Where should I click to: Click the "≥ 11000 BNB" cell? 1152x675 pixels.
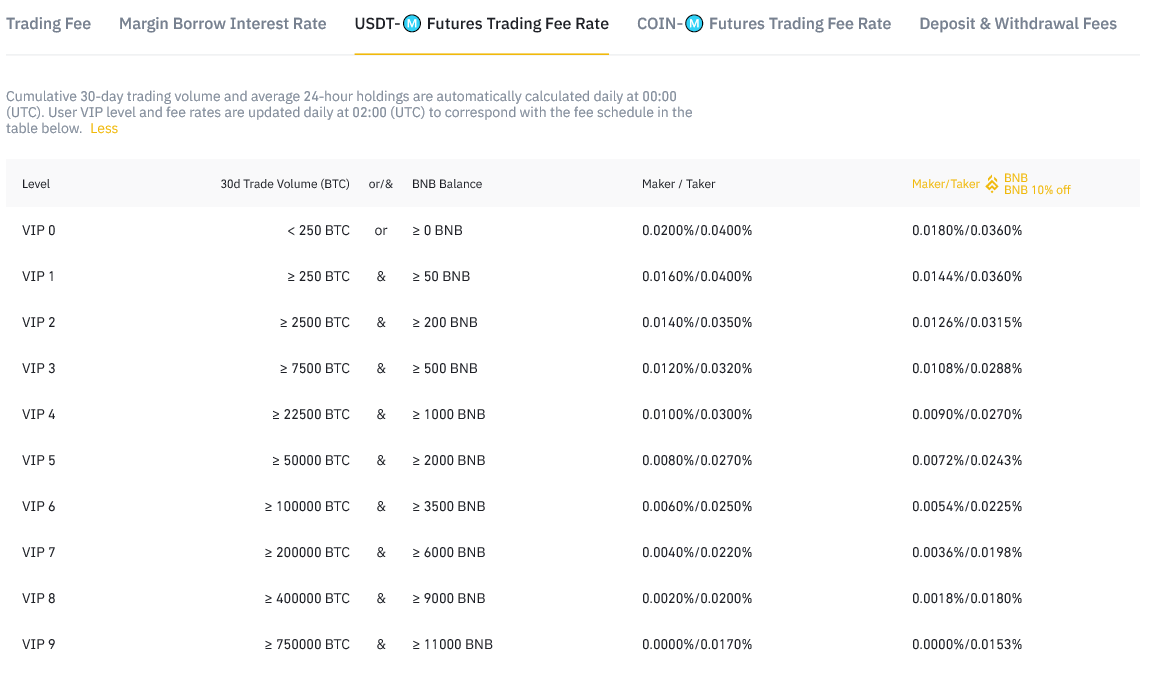452,644
